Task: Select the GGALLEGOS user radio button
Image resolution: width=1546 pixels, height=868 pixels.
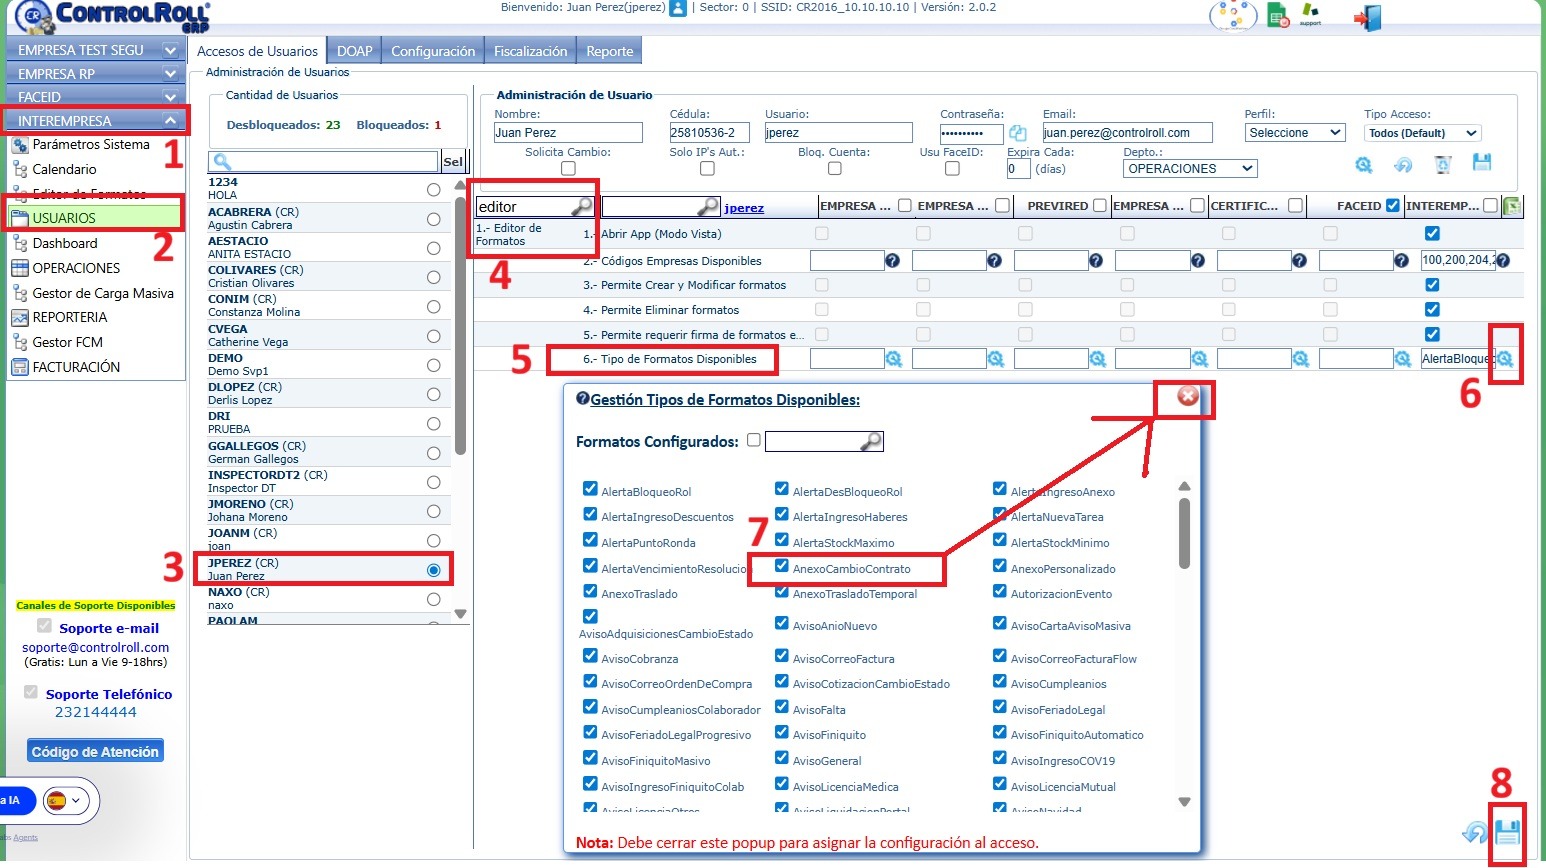Action: tap(433, 453)
